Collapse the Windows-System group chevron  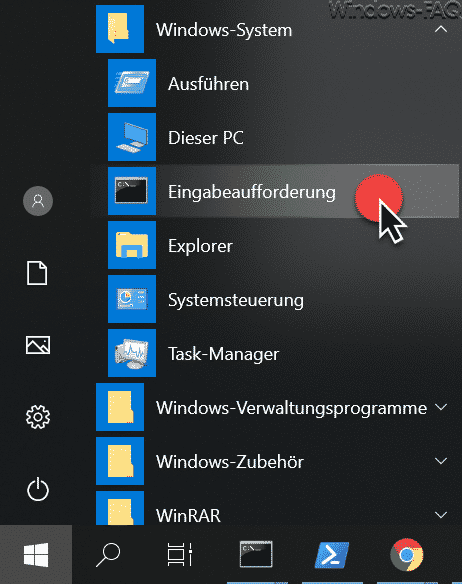click(x=441, y=29)
